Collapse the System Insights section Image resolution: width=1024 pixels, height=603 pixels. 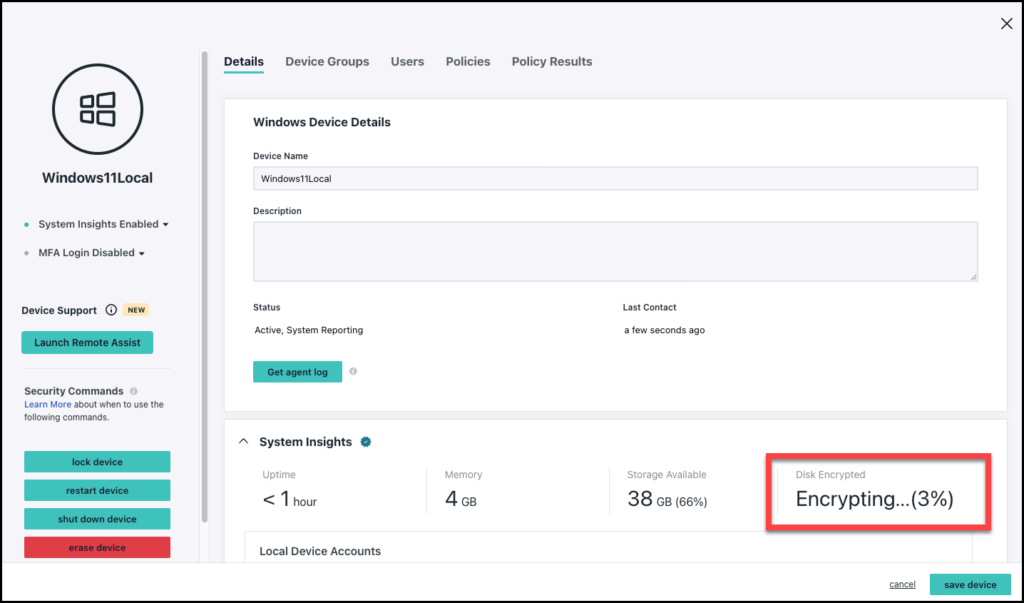pos(243,442)
